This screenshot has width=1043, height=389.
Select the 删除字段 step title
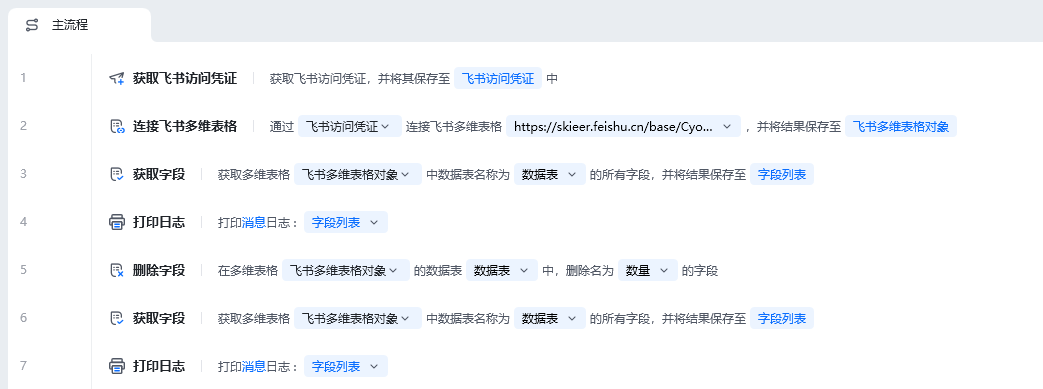pos(159,270)
